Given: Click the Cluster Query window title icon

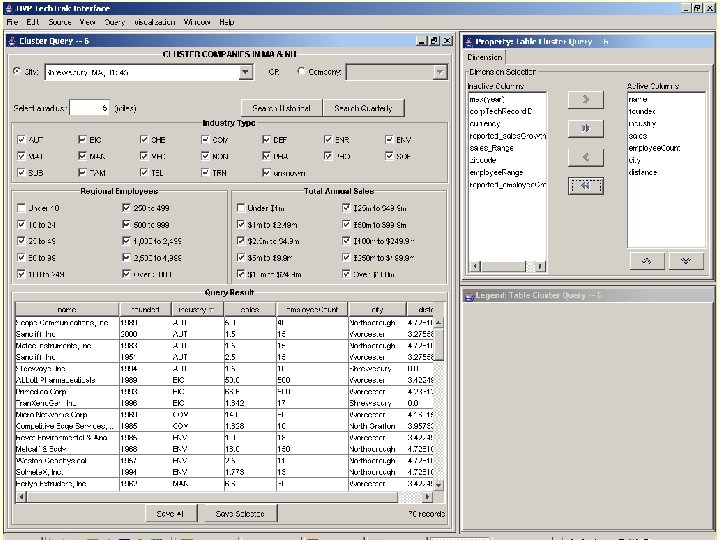Looking at the screenshot, I should pos(12,41).
